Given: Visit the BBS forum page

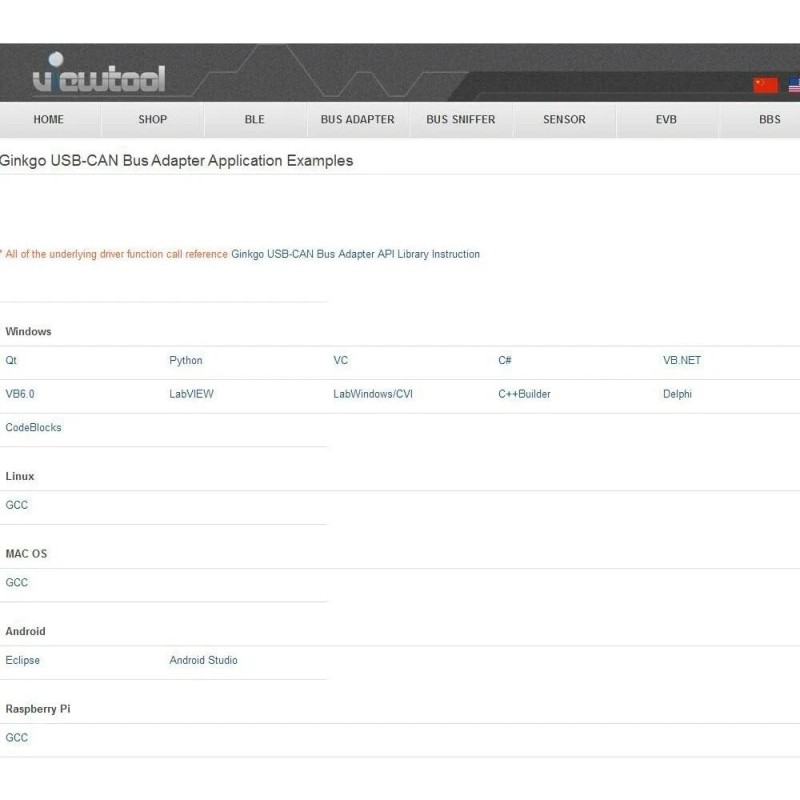Looking at the screenshot, I should (769, 119).
